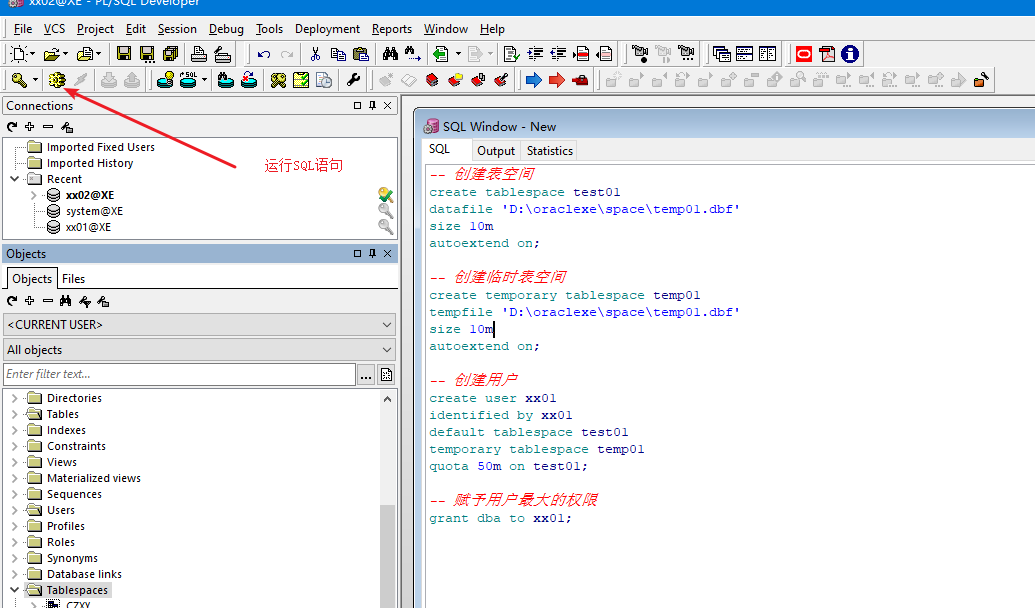Click the Cut scissors icon
Screen dimensions: 1035x608
point(315,54)
